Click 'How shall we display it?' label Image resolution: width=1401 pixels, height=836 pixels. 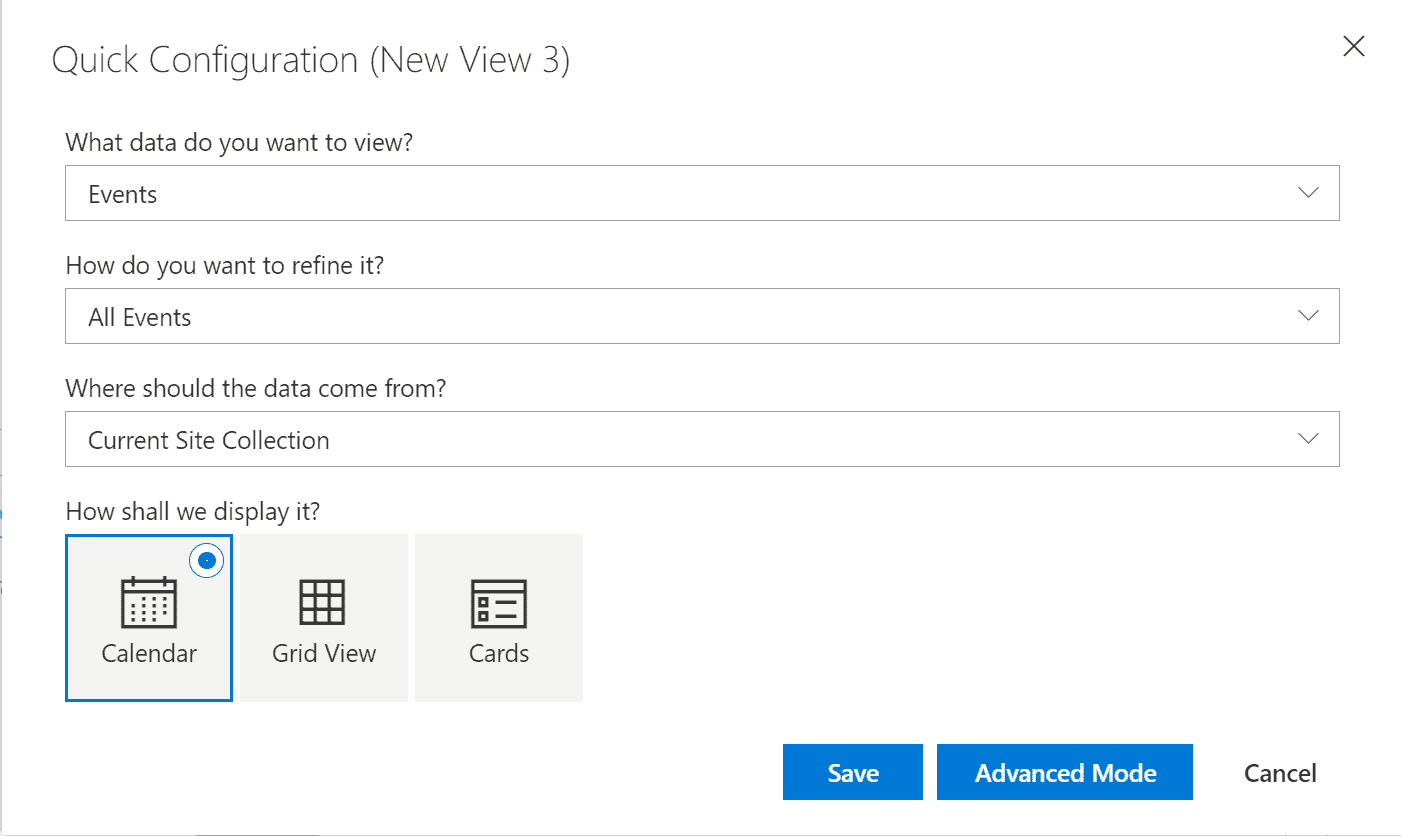point(193,511)
